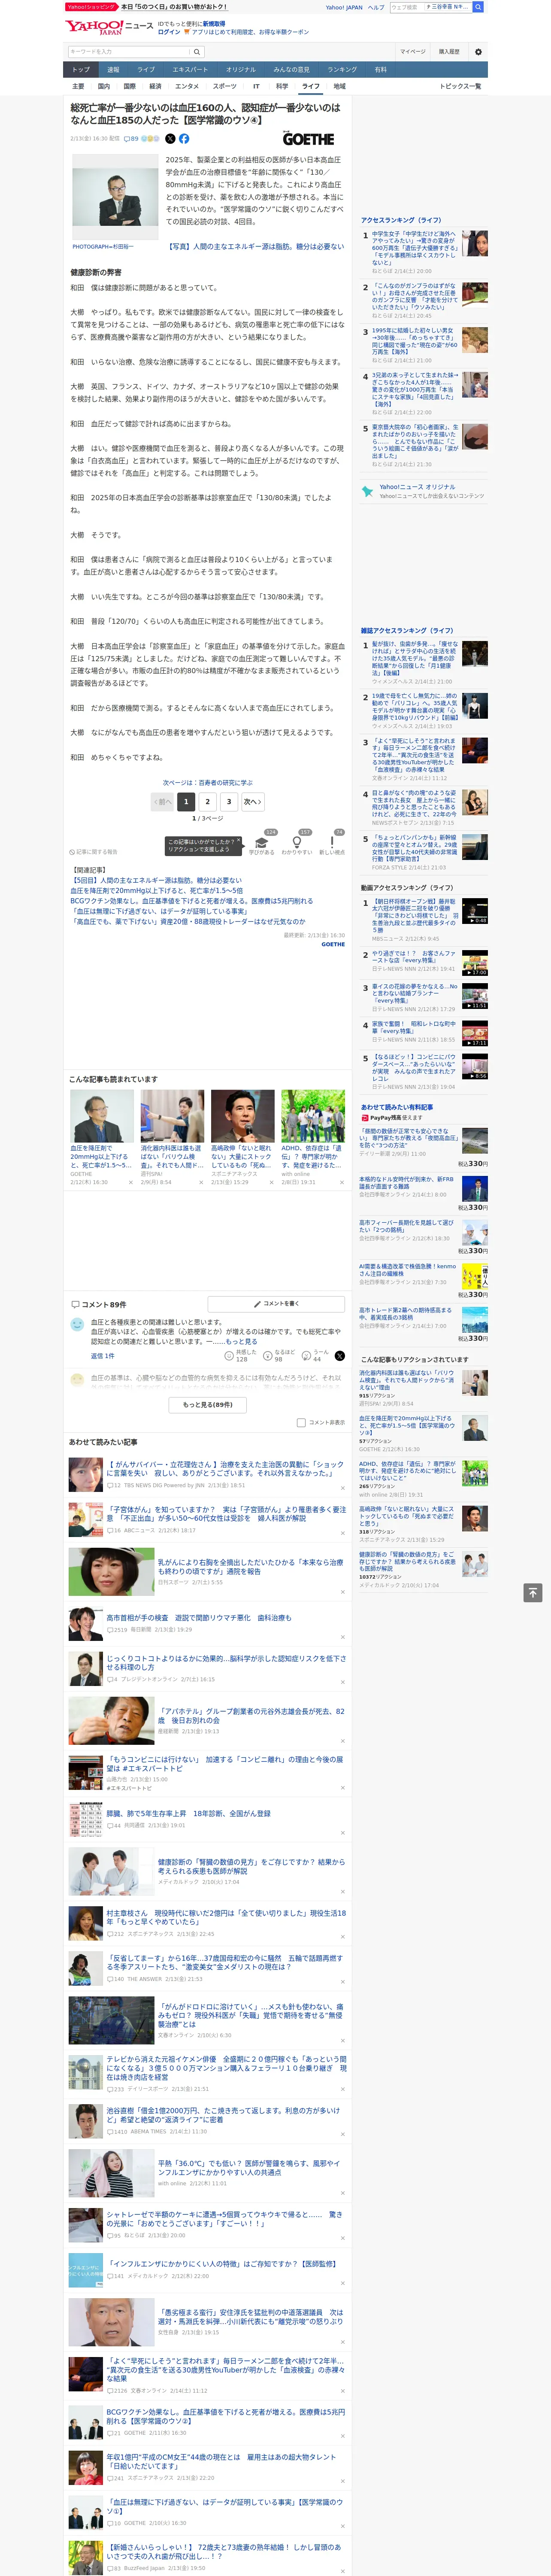Open マイページ button

(x=412, y=52)
